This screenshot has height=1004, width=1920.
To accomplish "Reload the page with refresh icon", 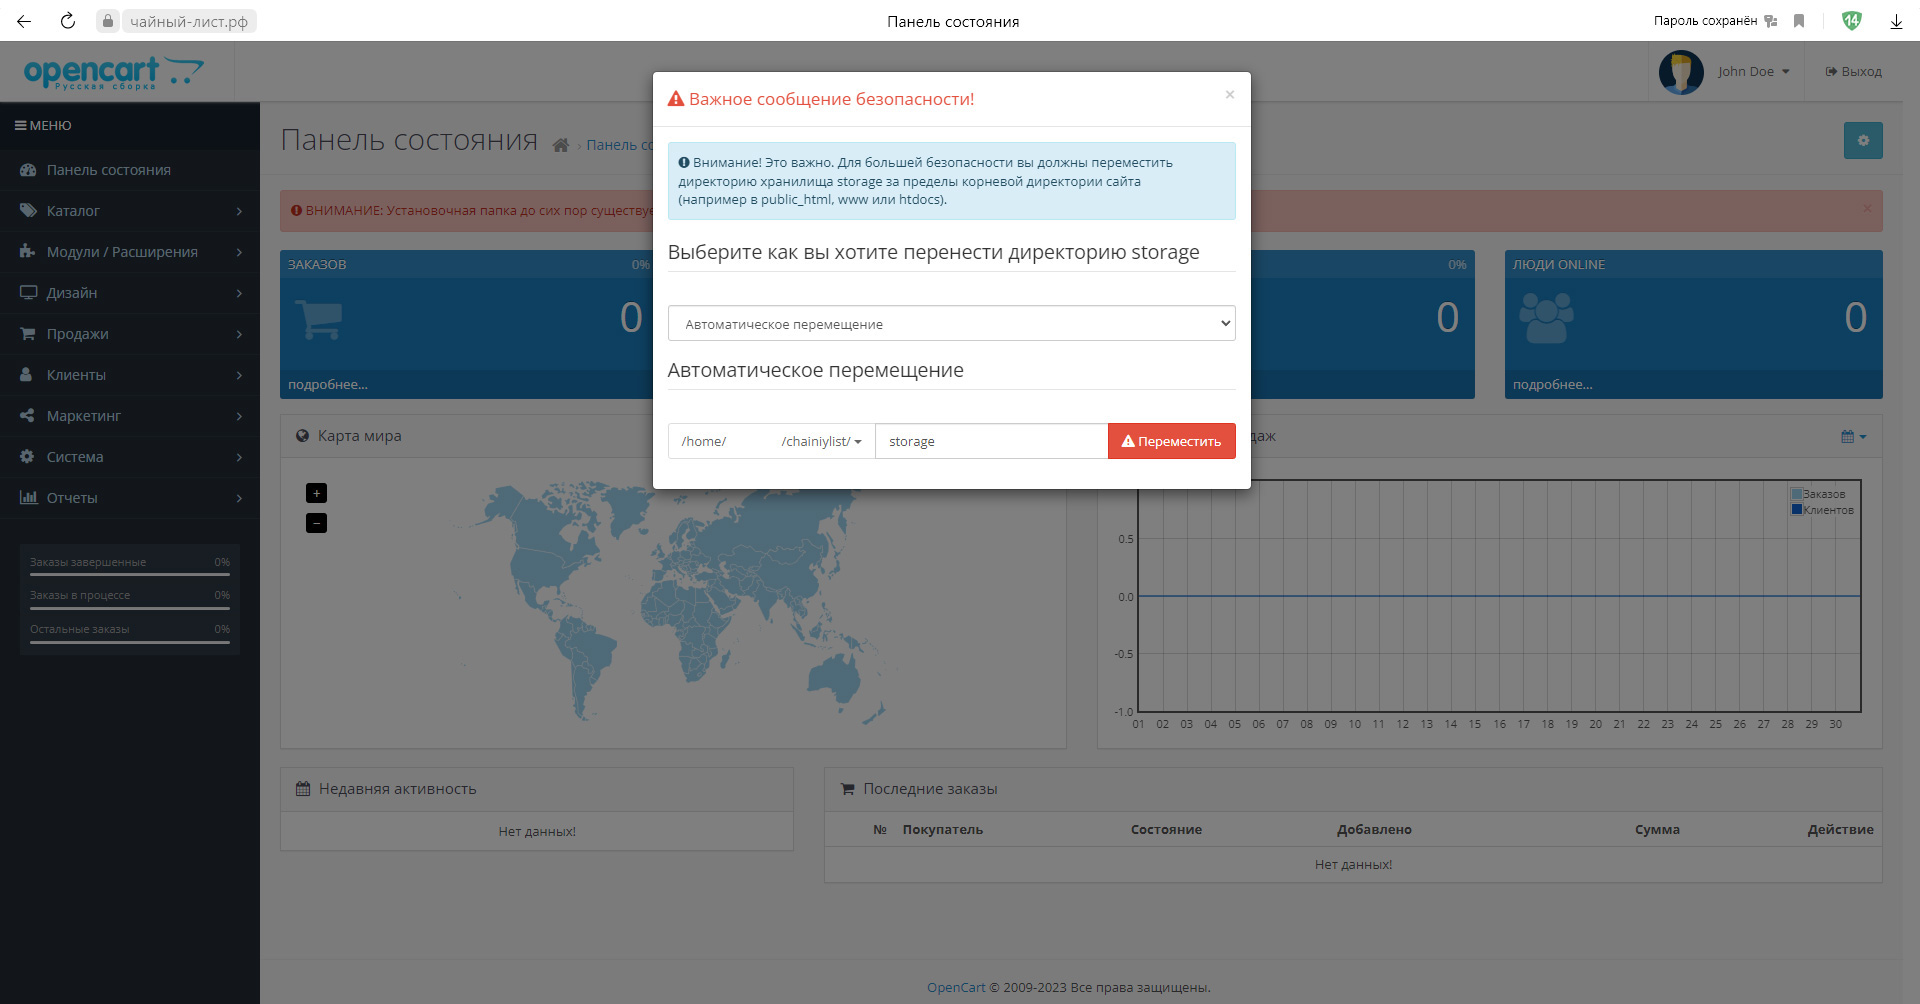I will click(68, 21).
